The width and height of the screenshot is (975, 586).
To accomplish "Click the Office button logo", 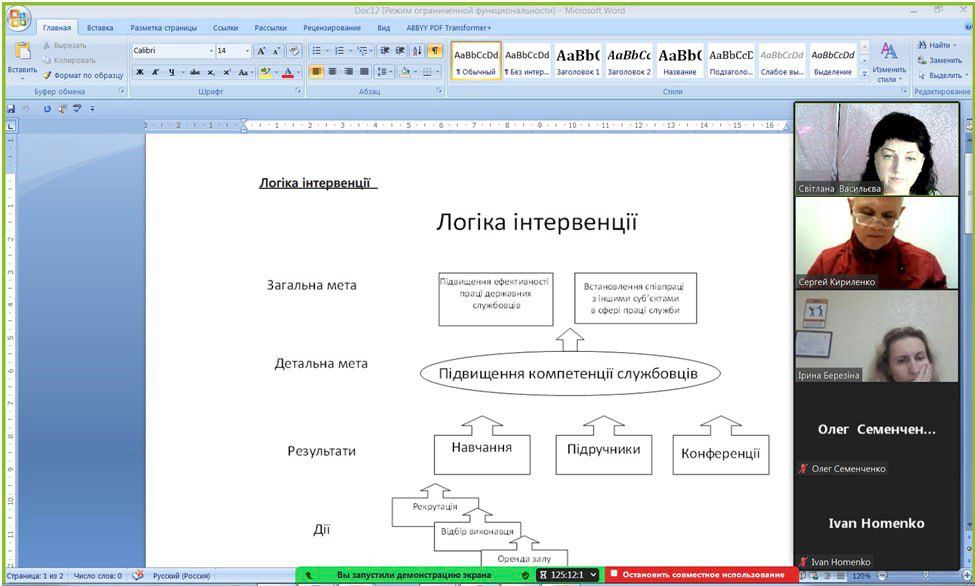I will 19,19.
